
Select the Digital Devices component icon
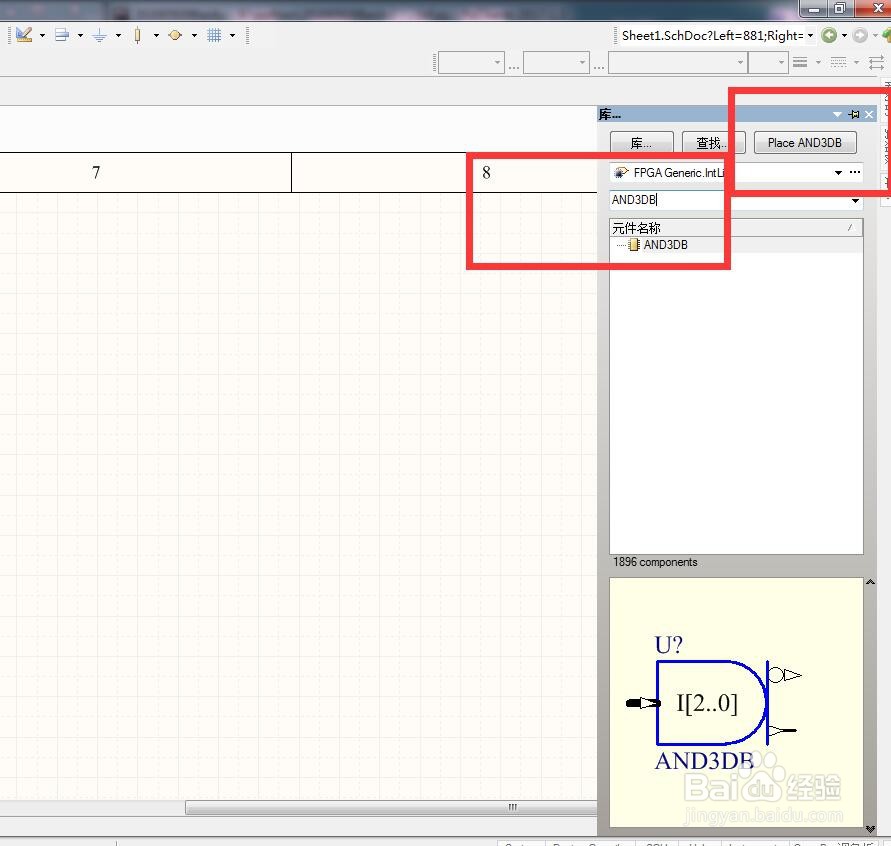(x=137, y=35)
